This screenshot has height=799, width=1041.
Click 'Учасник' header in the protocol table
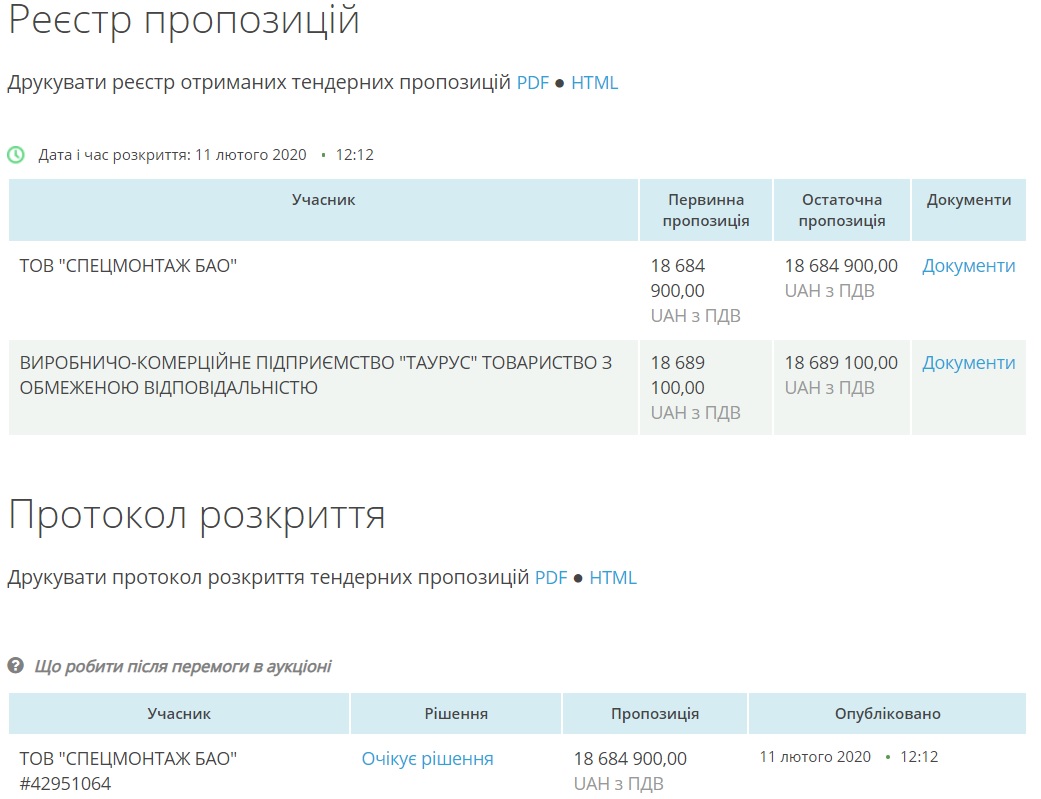point(179,714)
